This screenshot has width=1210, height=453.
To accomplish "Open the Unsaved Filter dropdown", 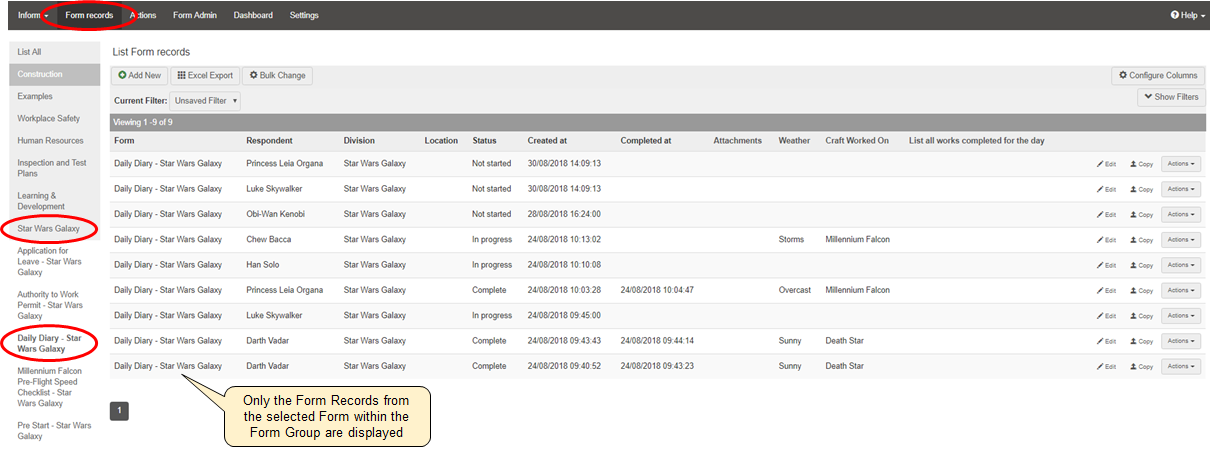I will pyautogui.click(x=205, y=101).
